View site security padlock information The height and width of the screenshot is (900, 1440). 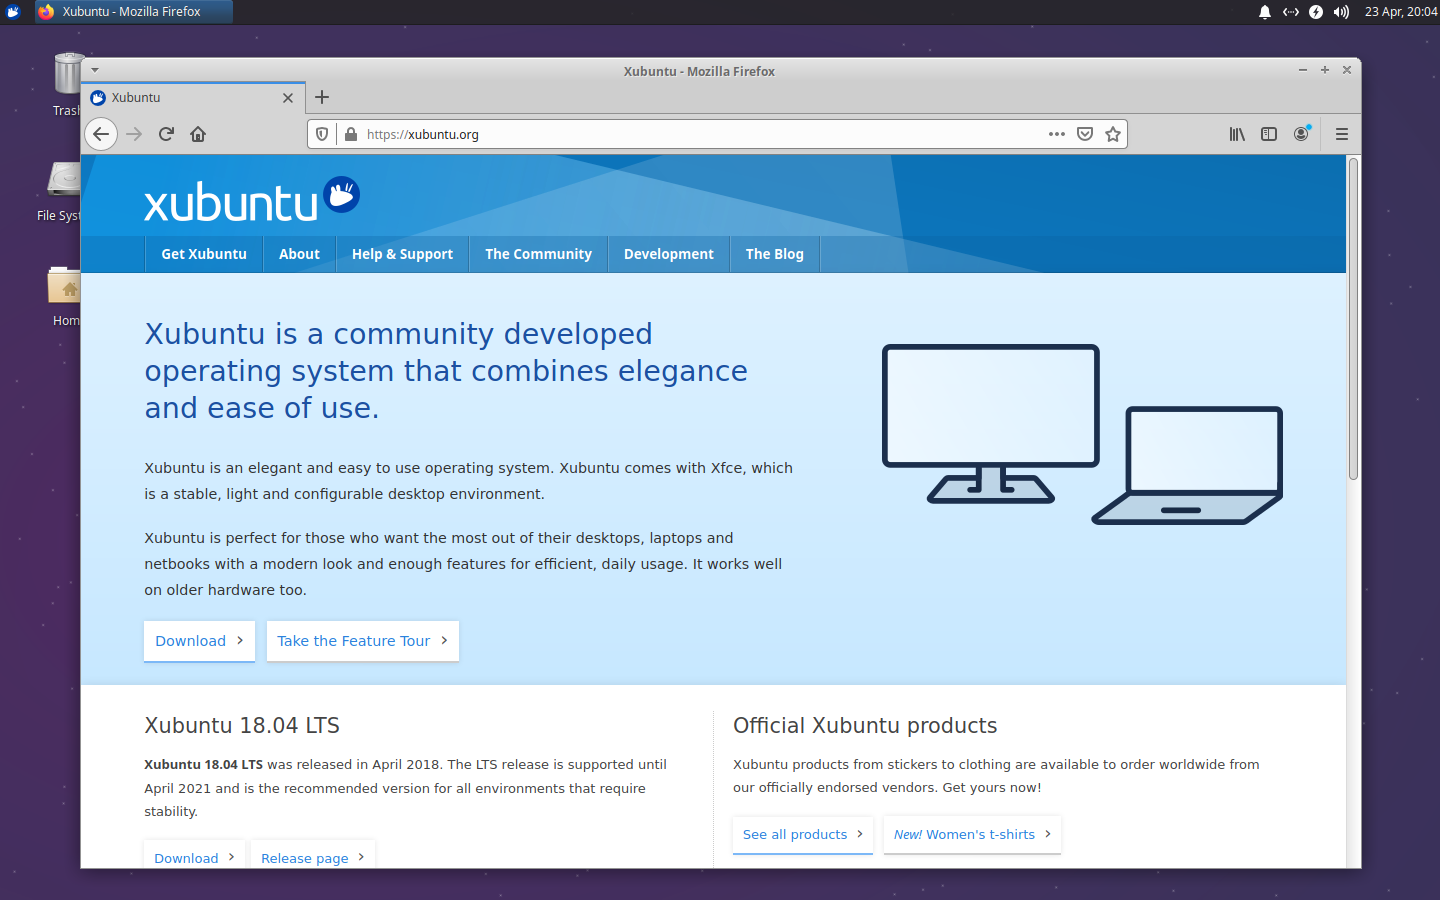tap(351, 134)
